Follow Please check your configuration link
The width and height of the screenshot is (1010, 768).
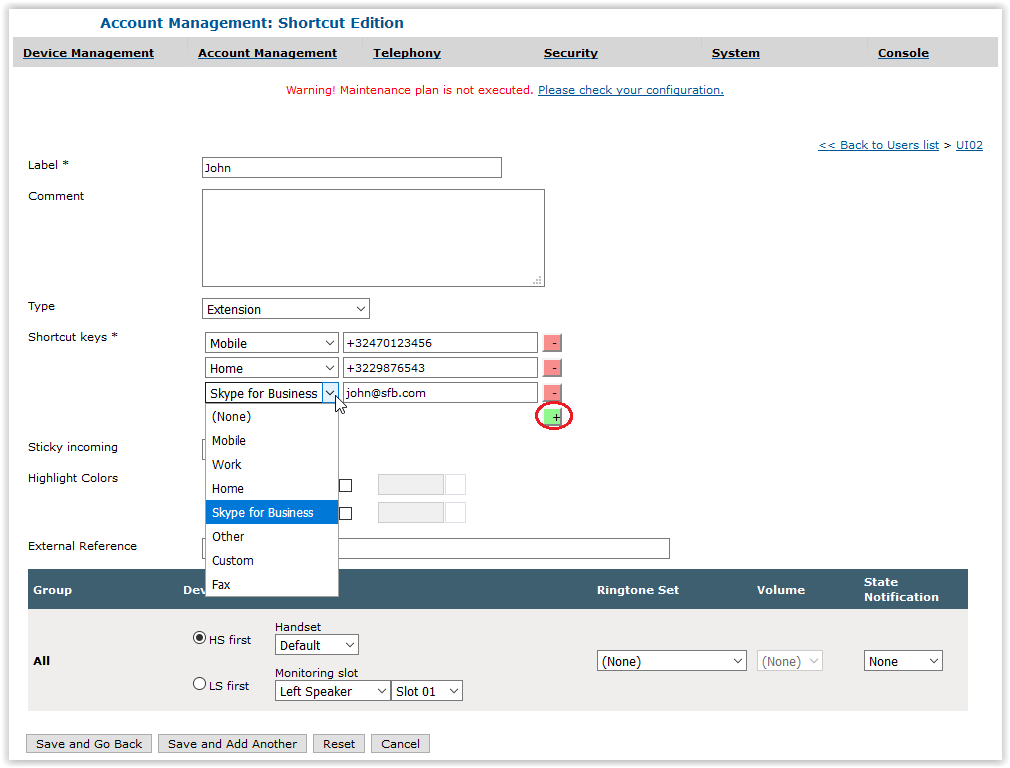pos(631,90)
